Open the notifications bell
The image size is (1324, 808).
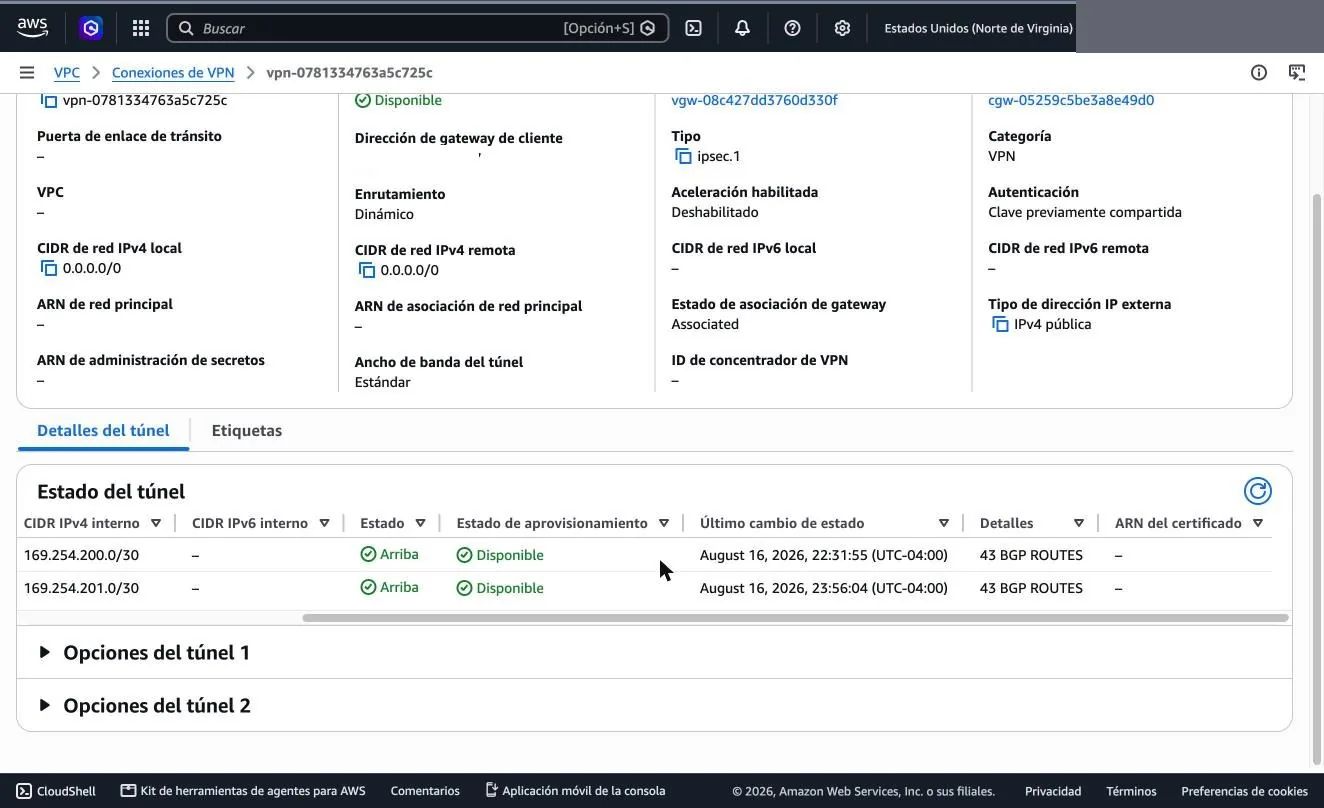pos(742,28)
